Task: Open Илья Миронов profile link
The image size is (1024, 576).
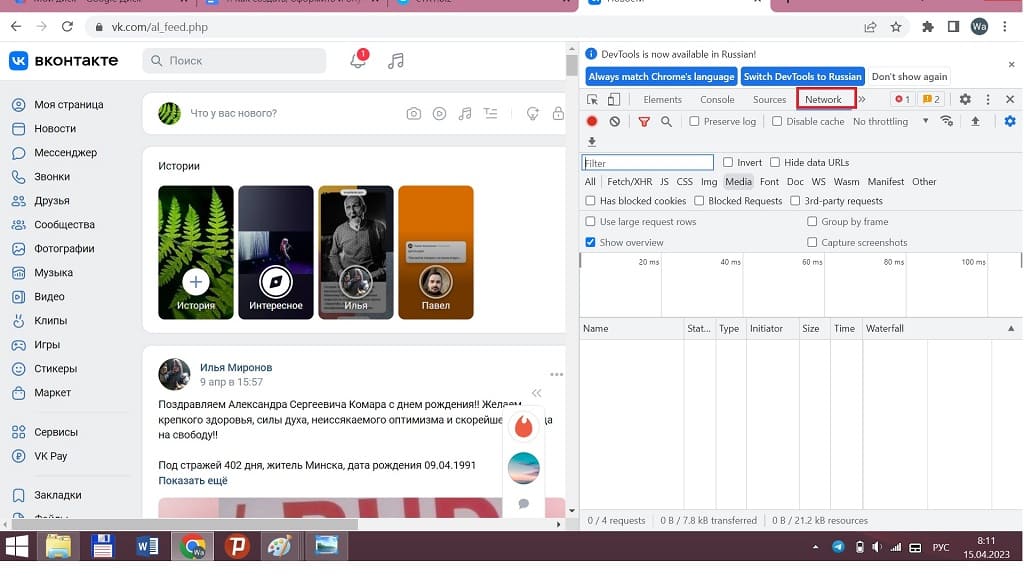Action: pos(236,368)
